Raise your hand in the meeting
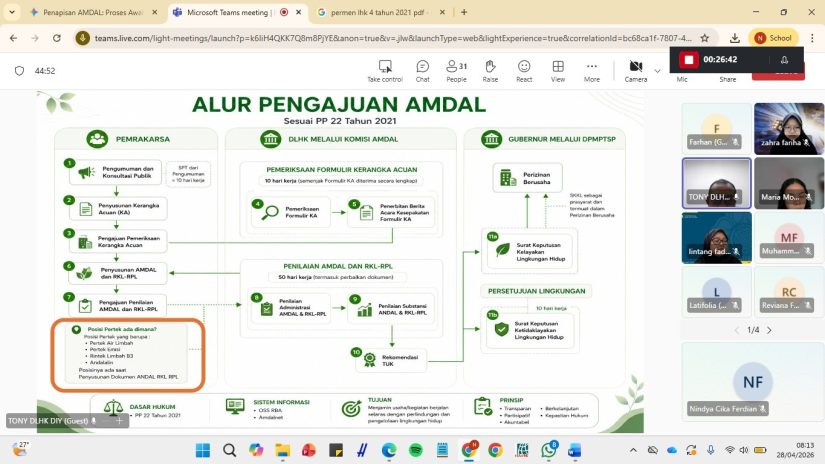 pos(490,71)
